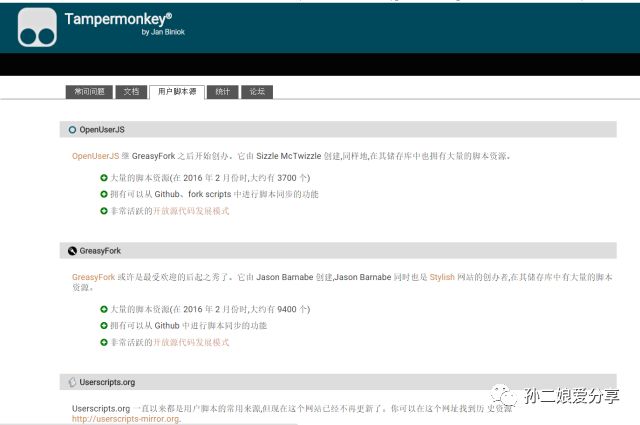Click the OpenUserJS section header
Image resolution: width=640 pixels, height=425 pixels.
pos(338,130)
